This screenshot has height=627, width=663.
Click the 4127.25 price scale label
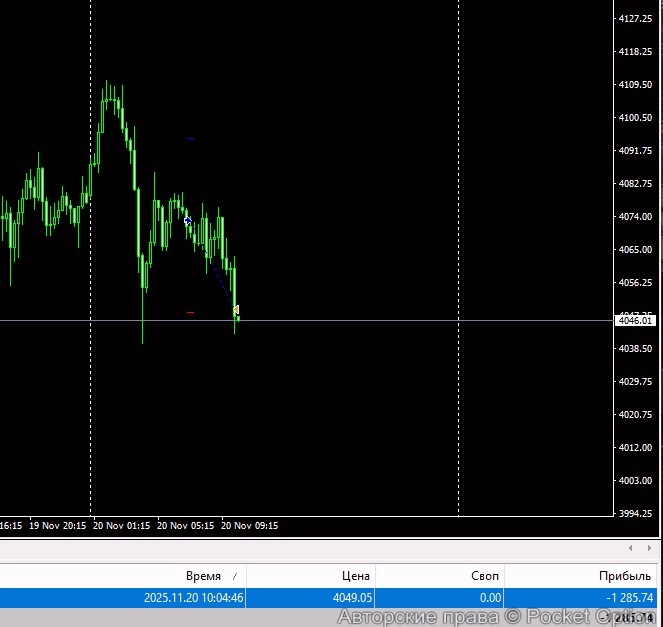635,19
